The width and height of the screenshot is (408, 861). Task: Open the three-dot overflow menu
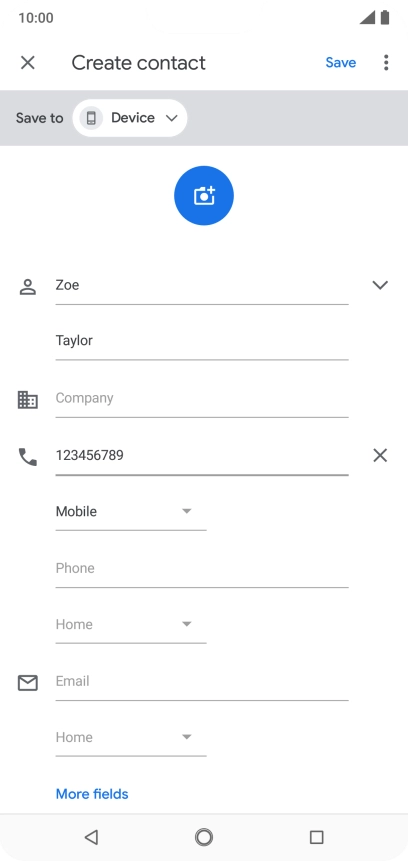pos(386,63)
